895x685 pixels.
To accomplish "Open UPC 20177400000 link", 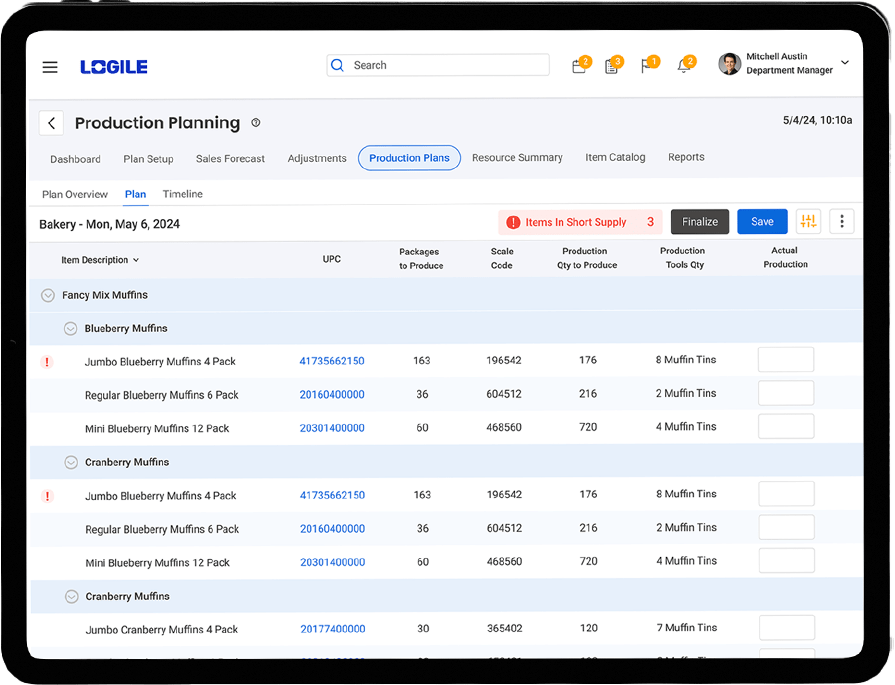I will pos(333,629).
